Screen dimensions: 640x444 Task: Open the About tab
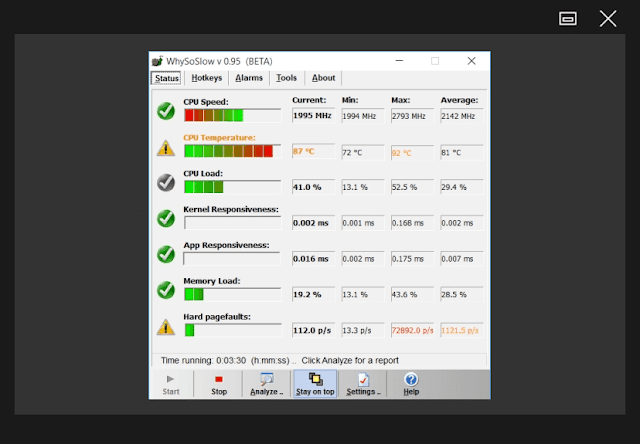324,78
